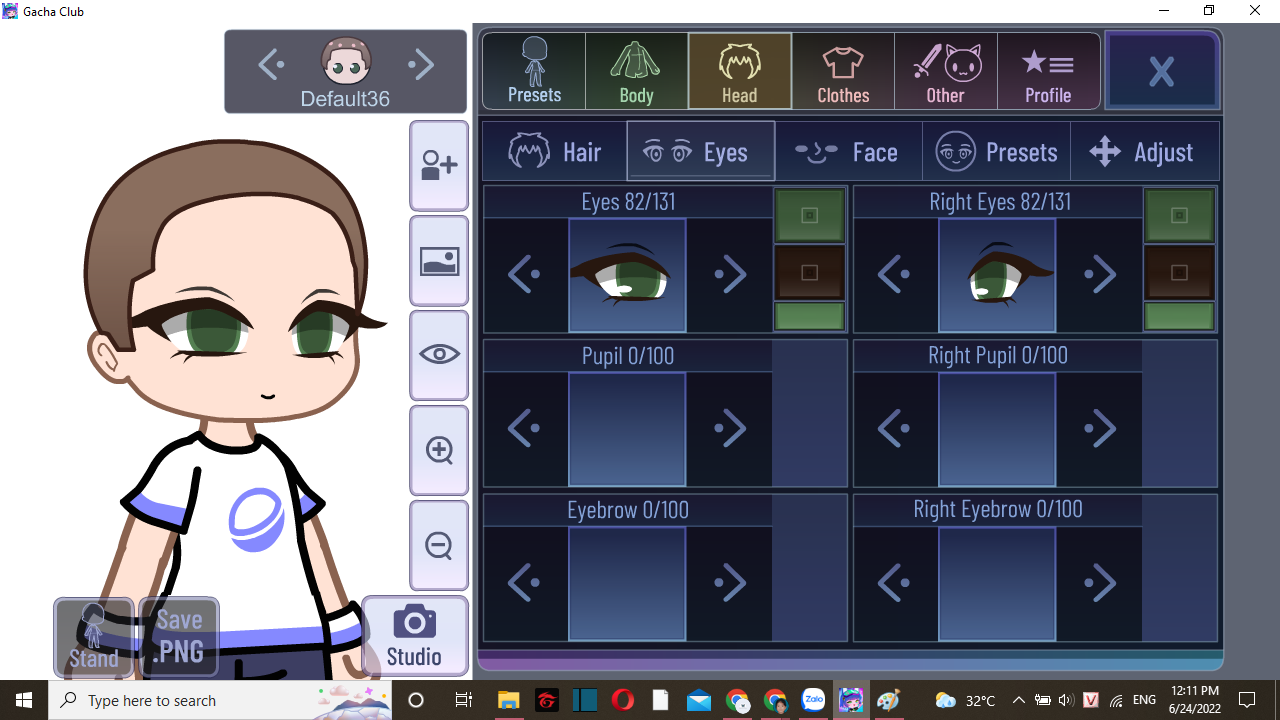1280x720 pixels.
Task: Click the taskbar search box
Action: click(x=220, y=700)
